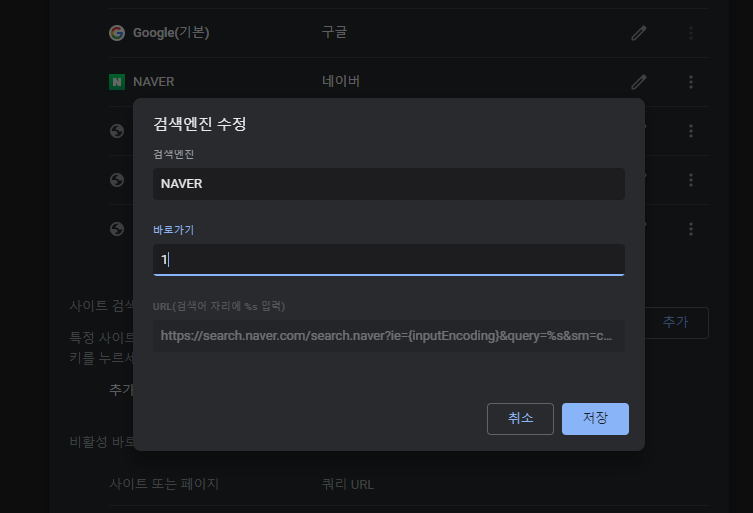Open more options for third search engine row
The height and width of the screenshot is (513, 753).
[x=691, y=131]
